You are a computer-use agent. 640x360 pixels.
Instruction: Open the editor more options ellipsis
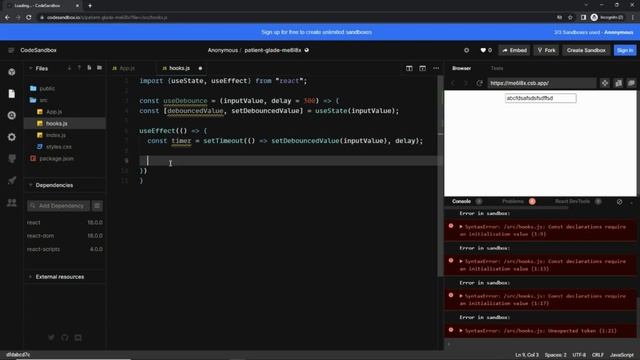tap(436, 68)
